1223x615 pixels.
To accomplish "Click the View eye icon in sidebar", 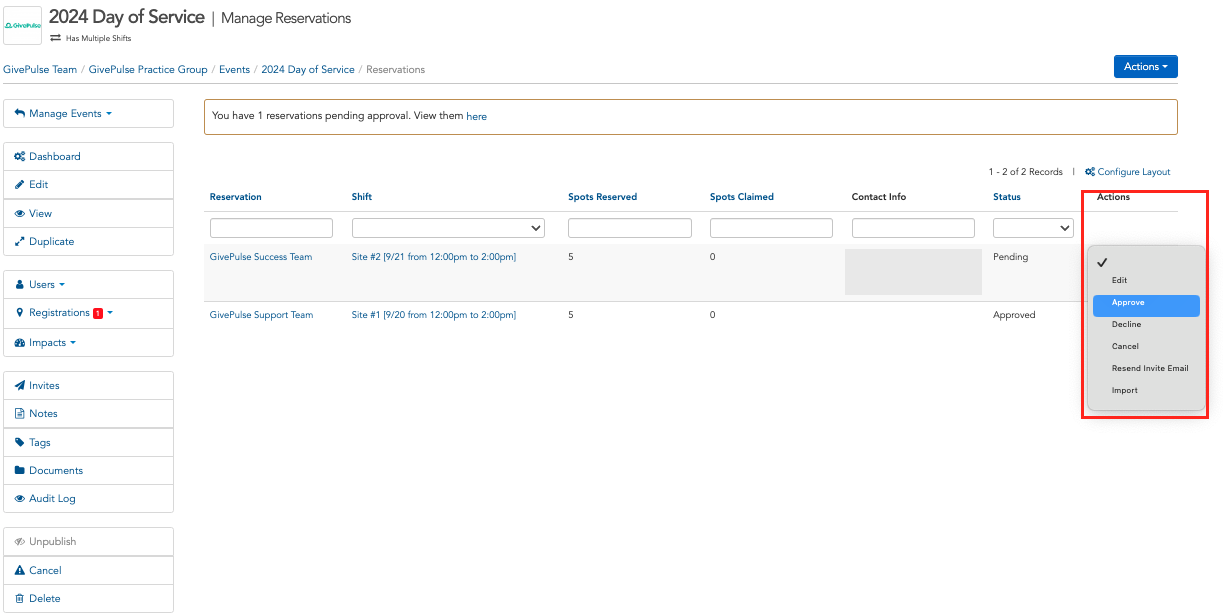I will (x=20, y=214).
